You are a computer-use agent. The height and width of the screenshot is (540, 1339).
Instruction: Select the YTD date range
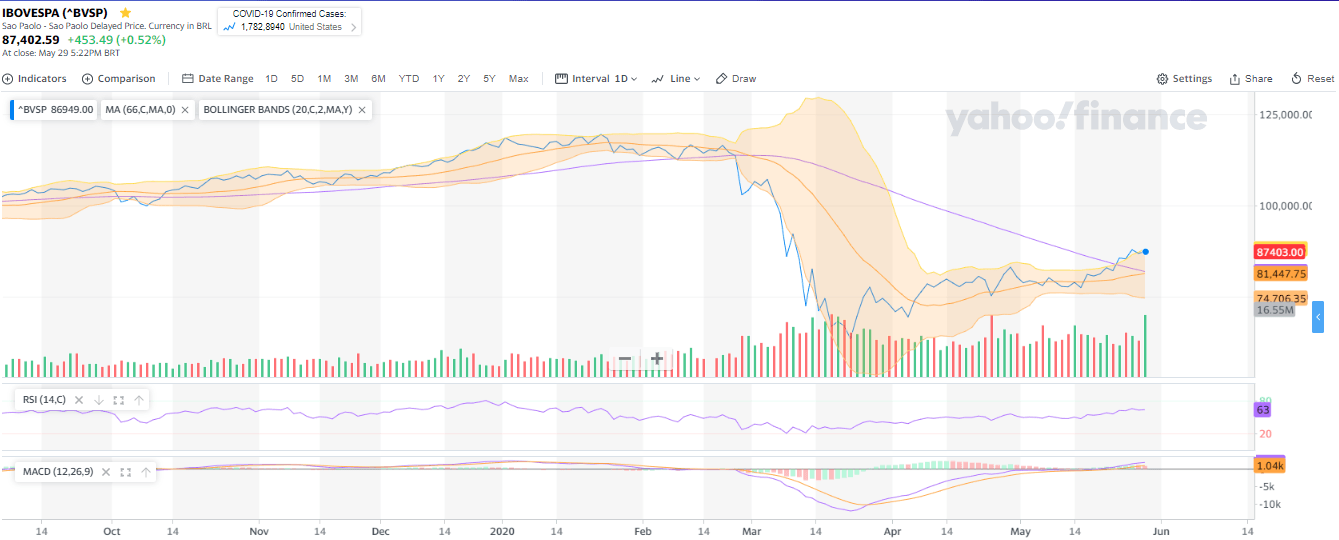click(409, 79)
